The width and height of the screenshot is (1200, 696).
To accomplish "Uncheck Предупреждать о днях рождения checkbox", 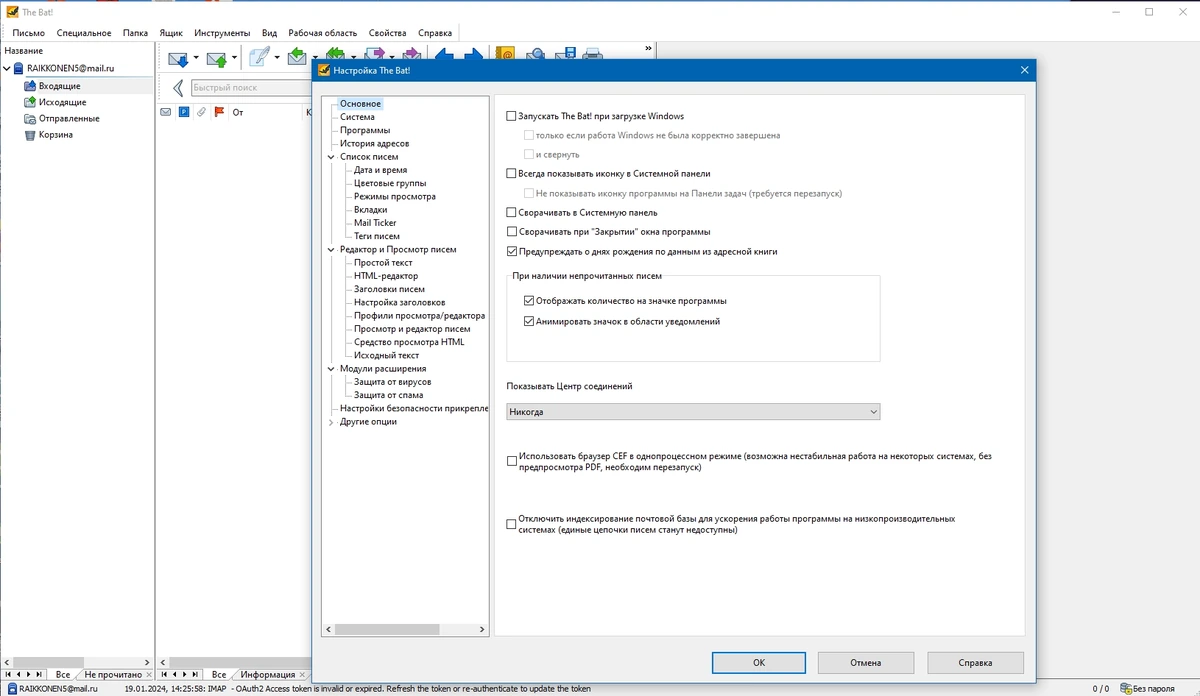I will (512, 252).
